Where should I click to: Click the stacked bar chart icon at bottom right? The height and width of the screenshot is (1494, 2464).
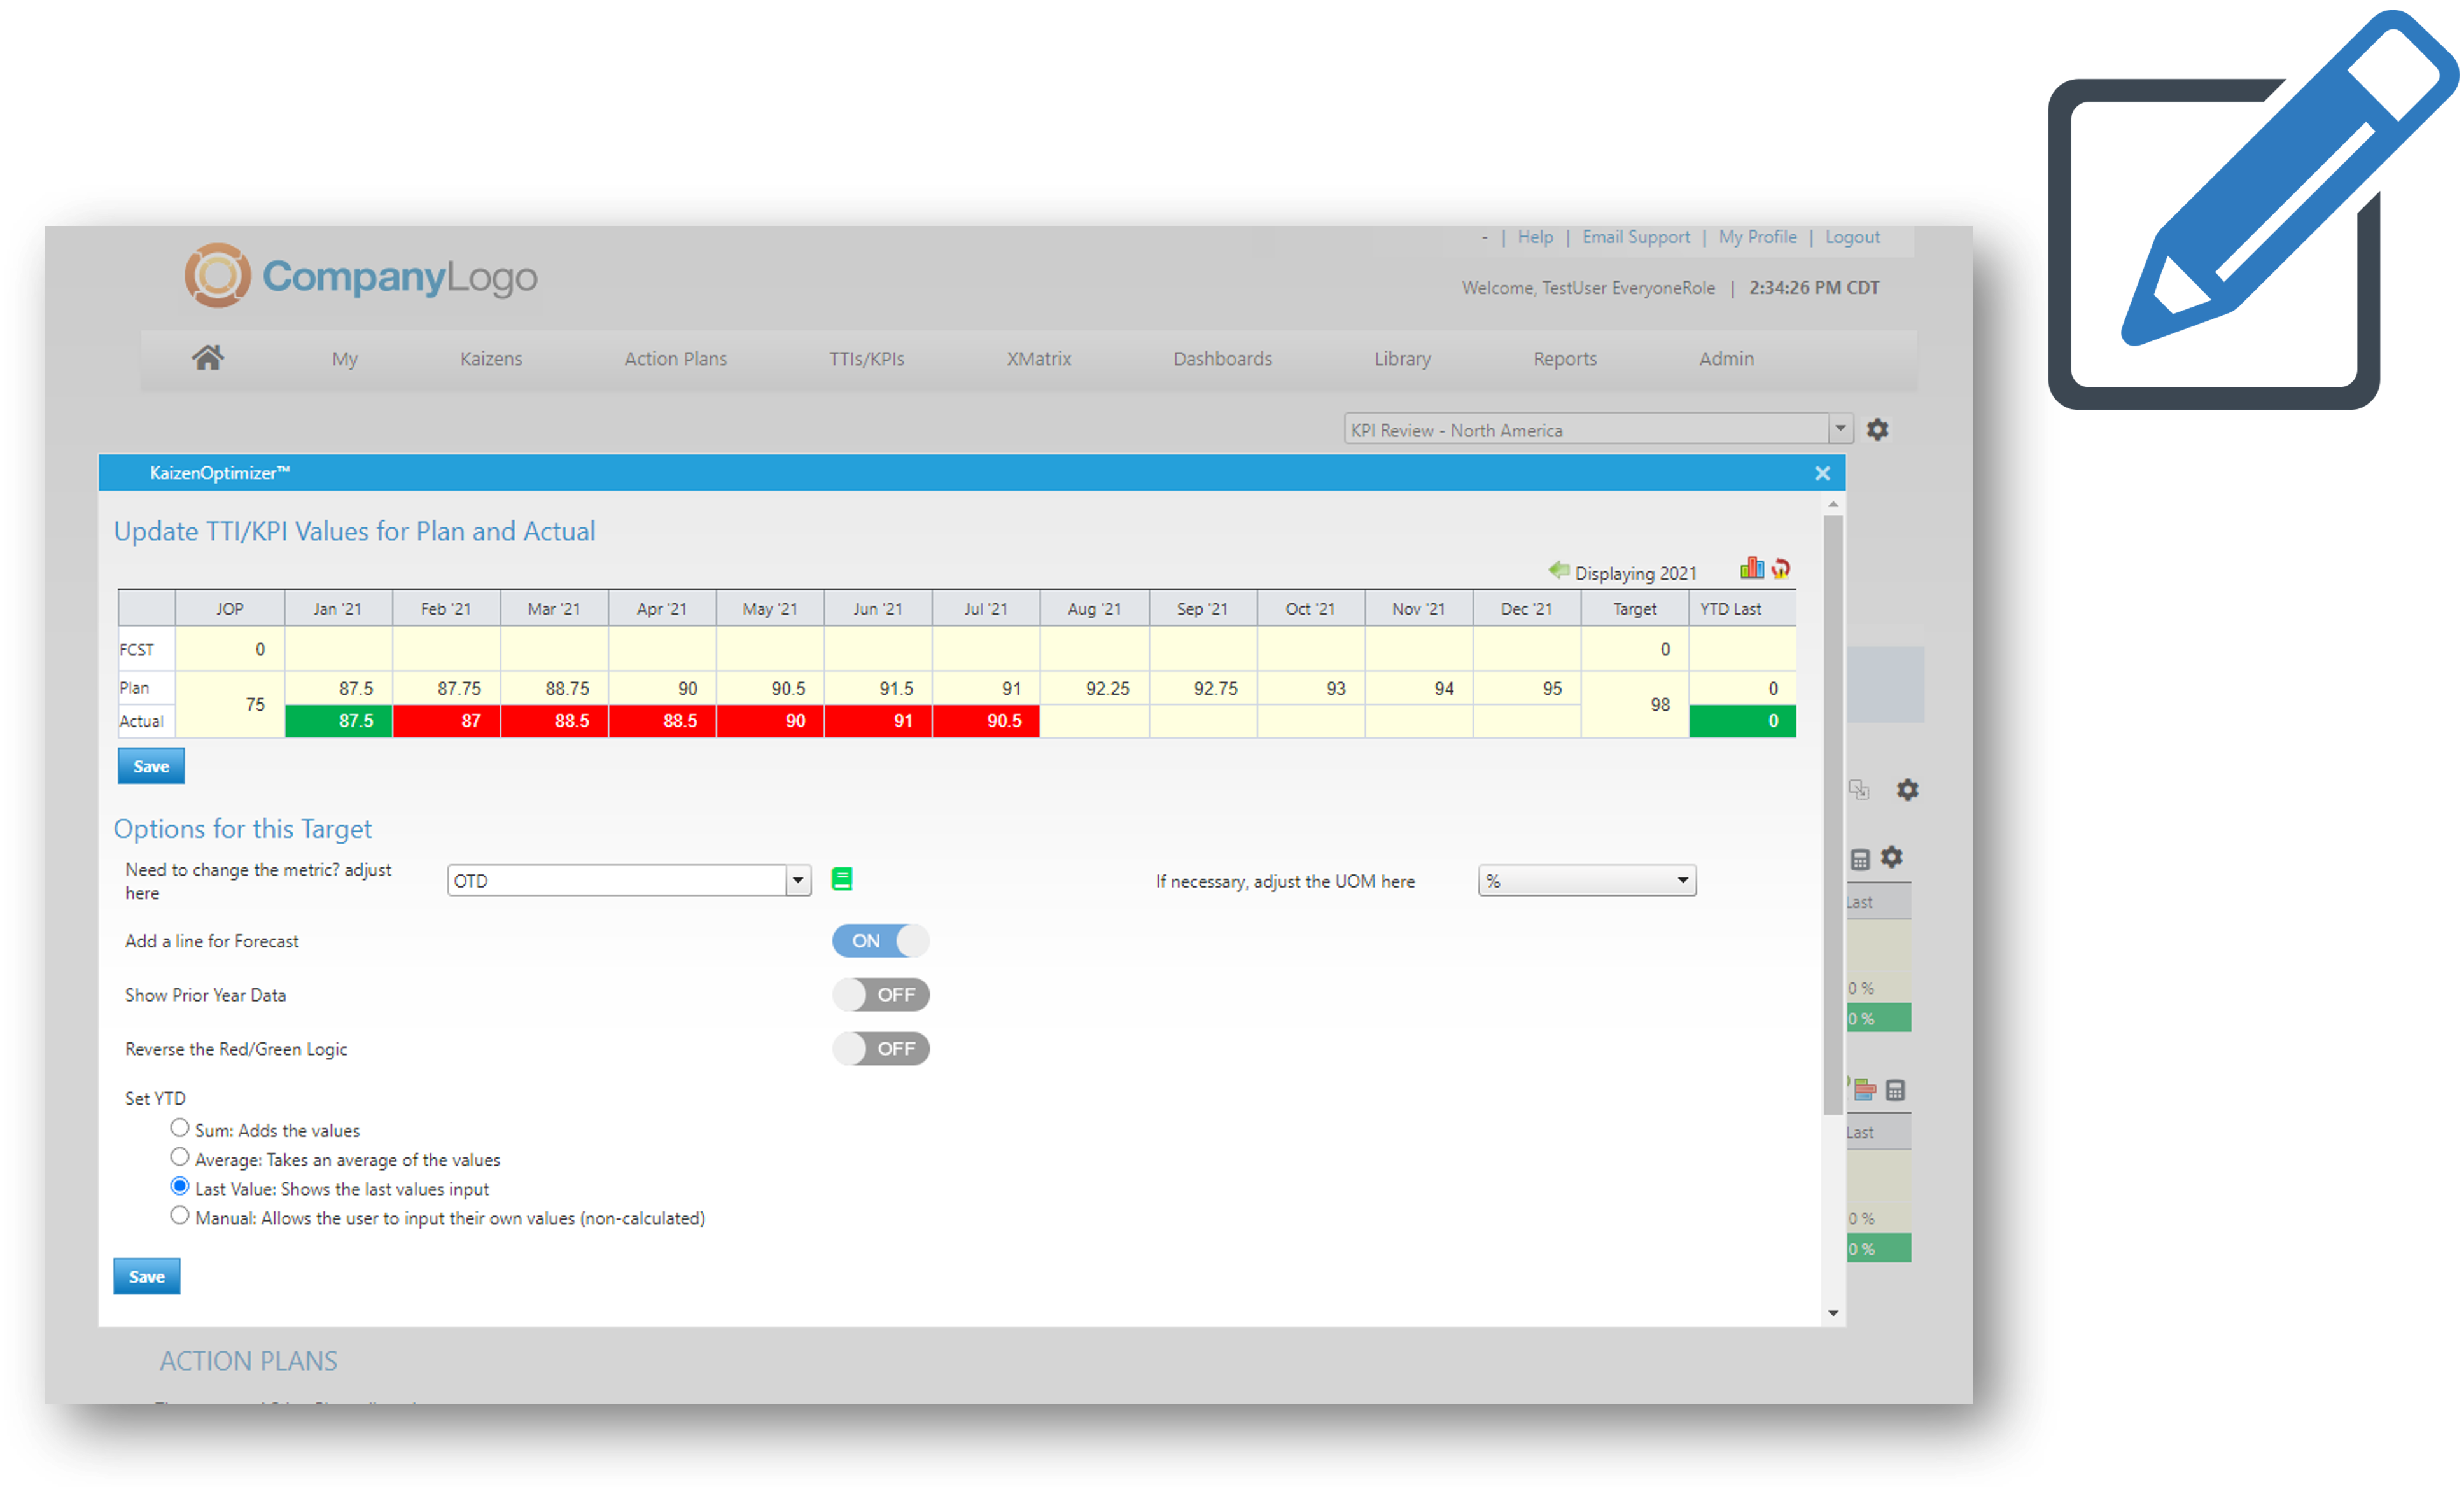pyautogui.click(x=1867, y=1090)
